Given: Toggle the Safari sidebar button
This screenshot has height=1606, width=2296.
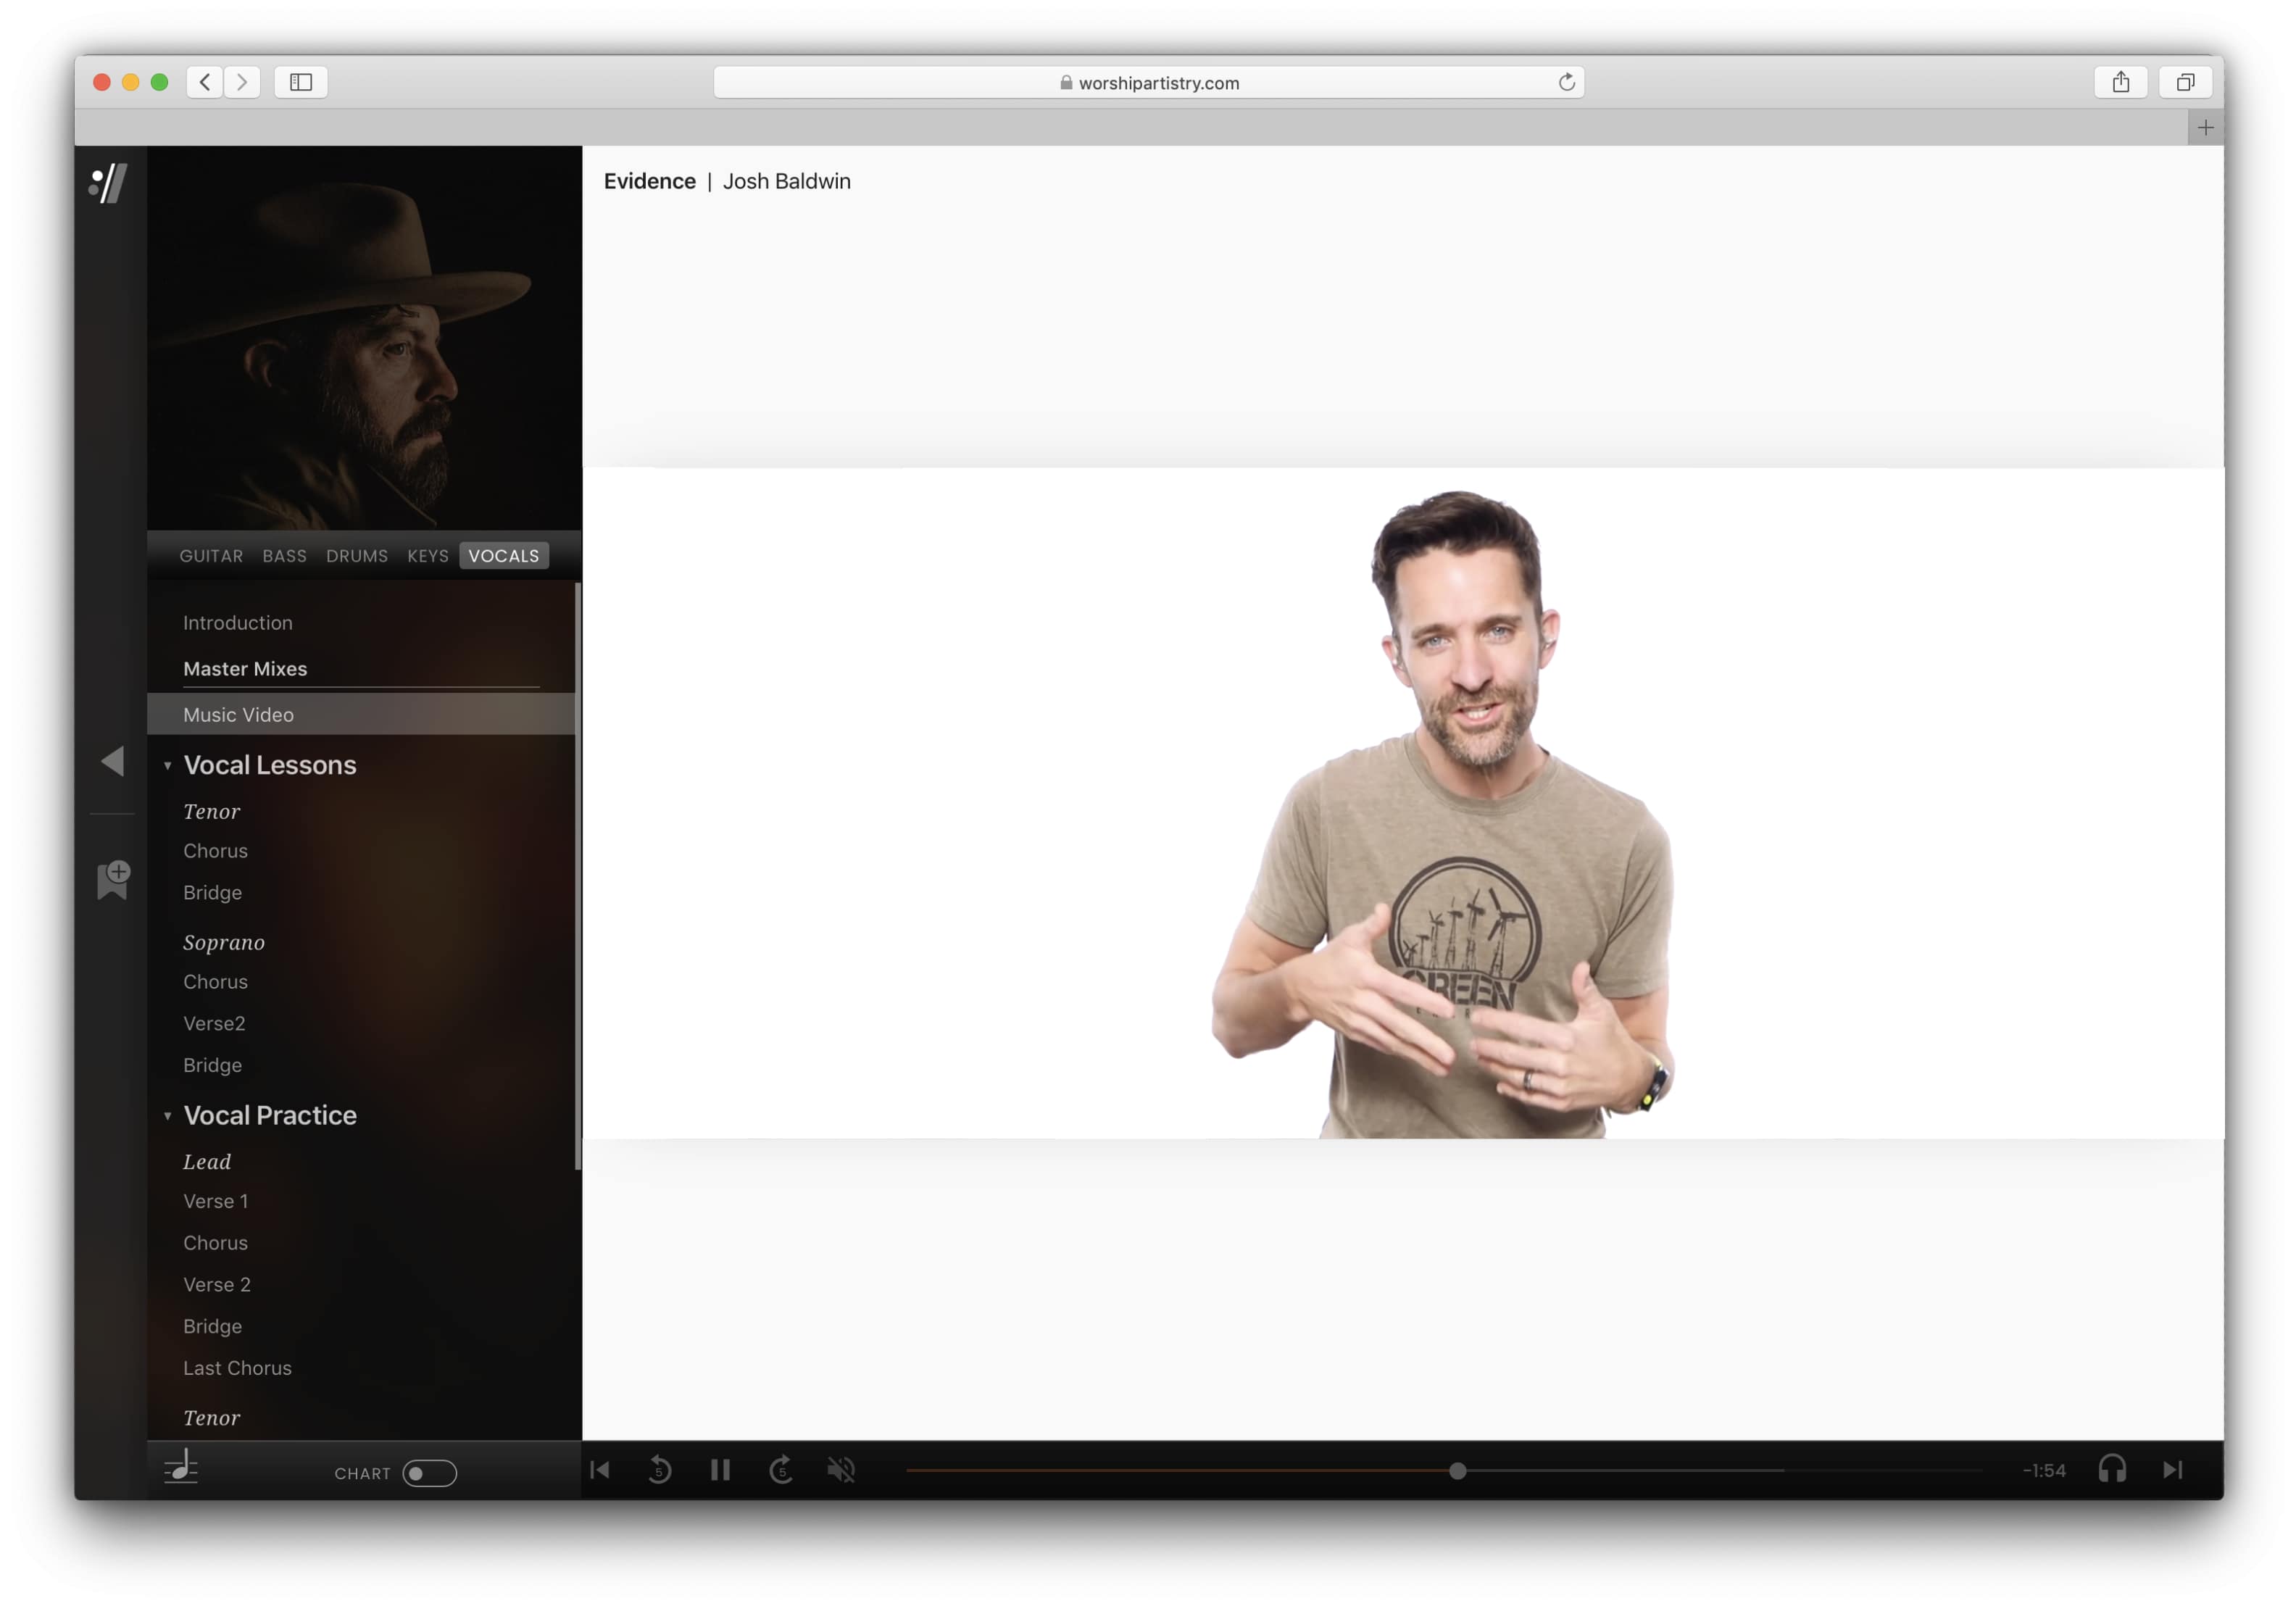Looking at the screenshot, I should (x=301, y=82).
